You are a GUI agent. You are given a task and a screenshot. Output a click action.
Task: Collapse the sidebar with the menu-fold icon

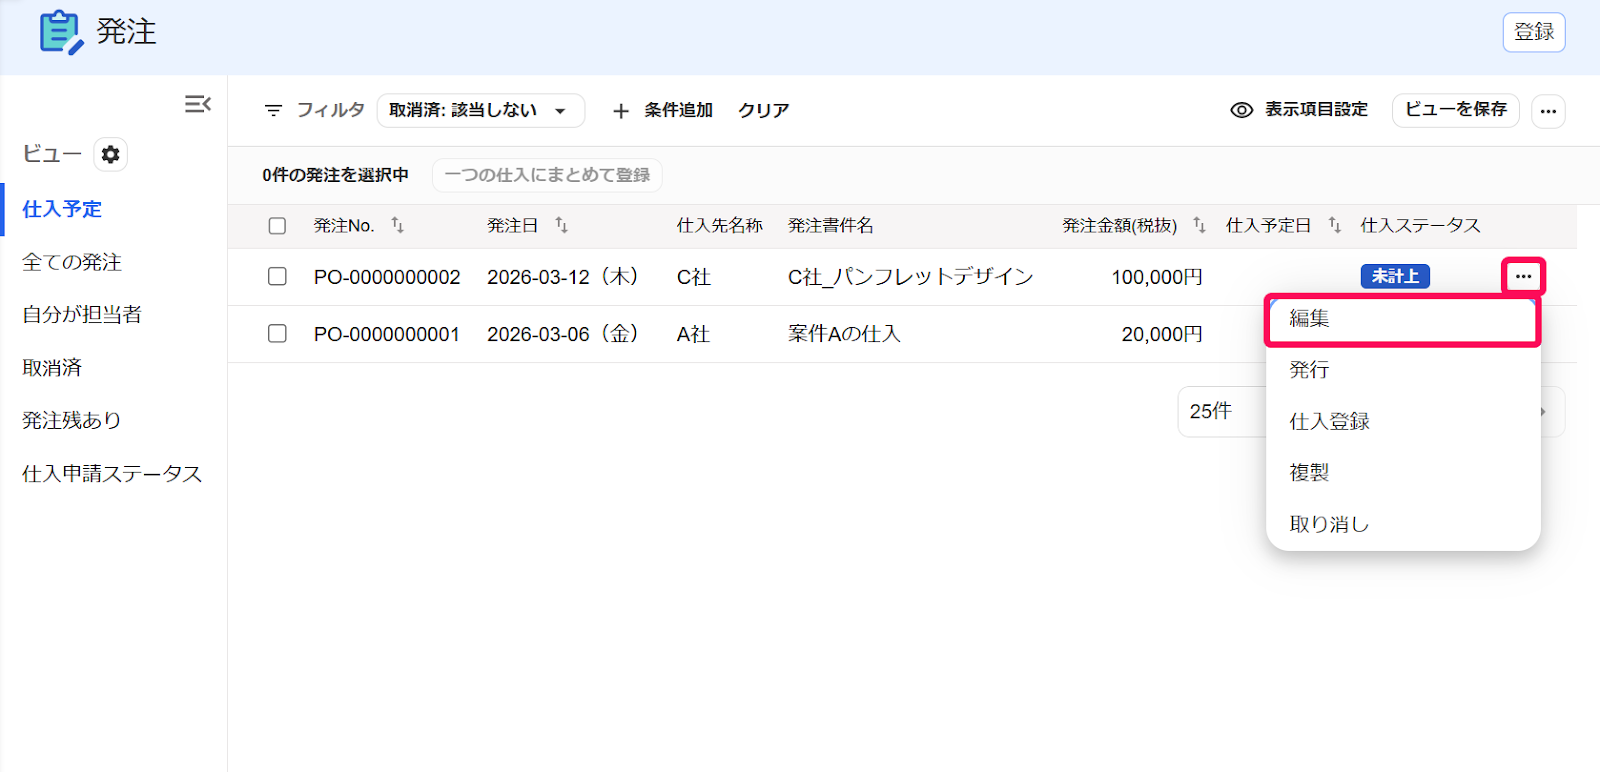click(x=198, y=104)
